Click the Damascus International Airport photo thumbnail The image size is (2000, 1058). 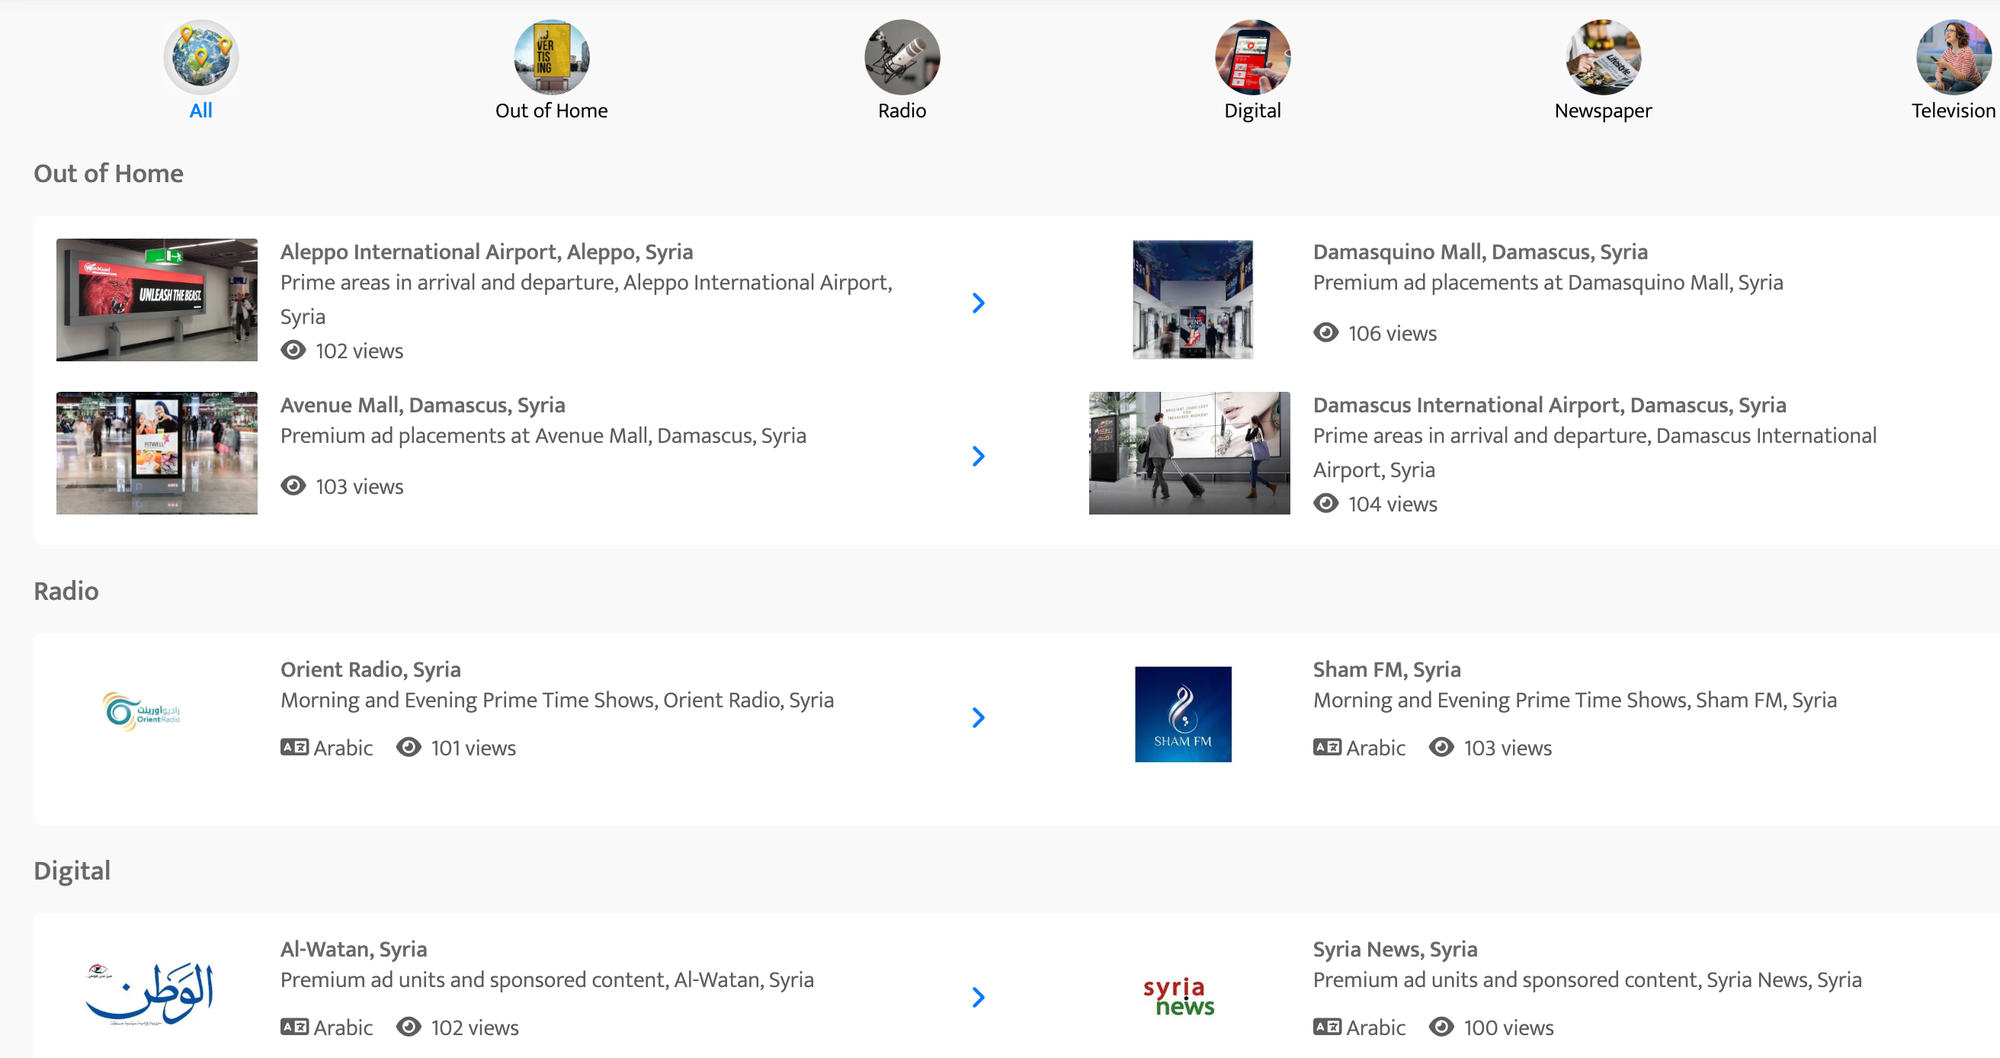tap(1189, 453)
